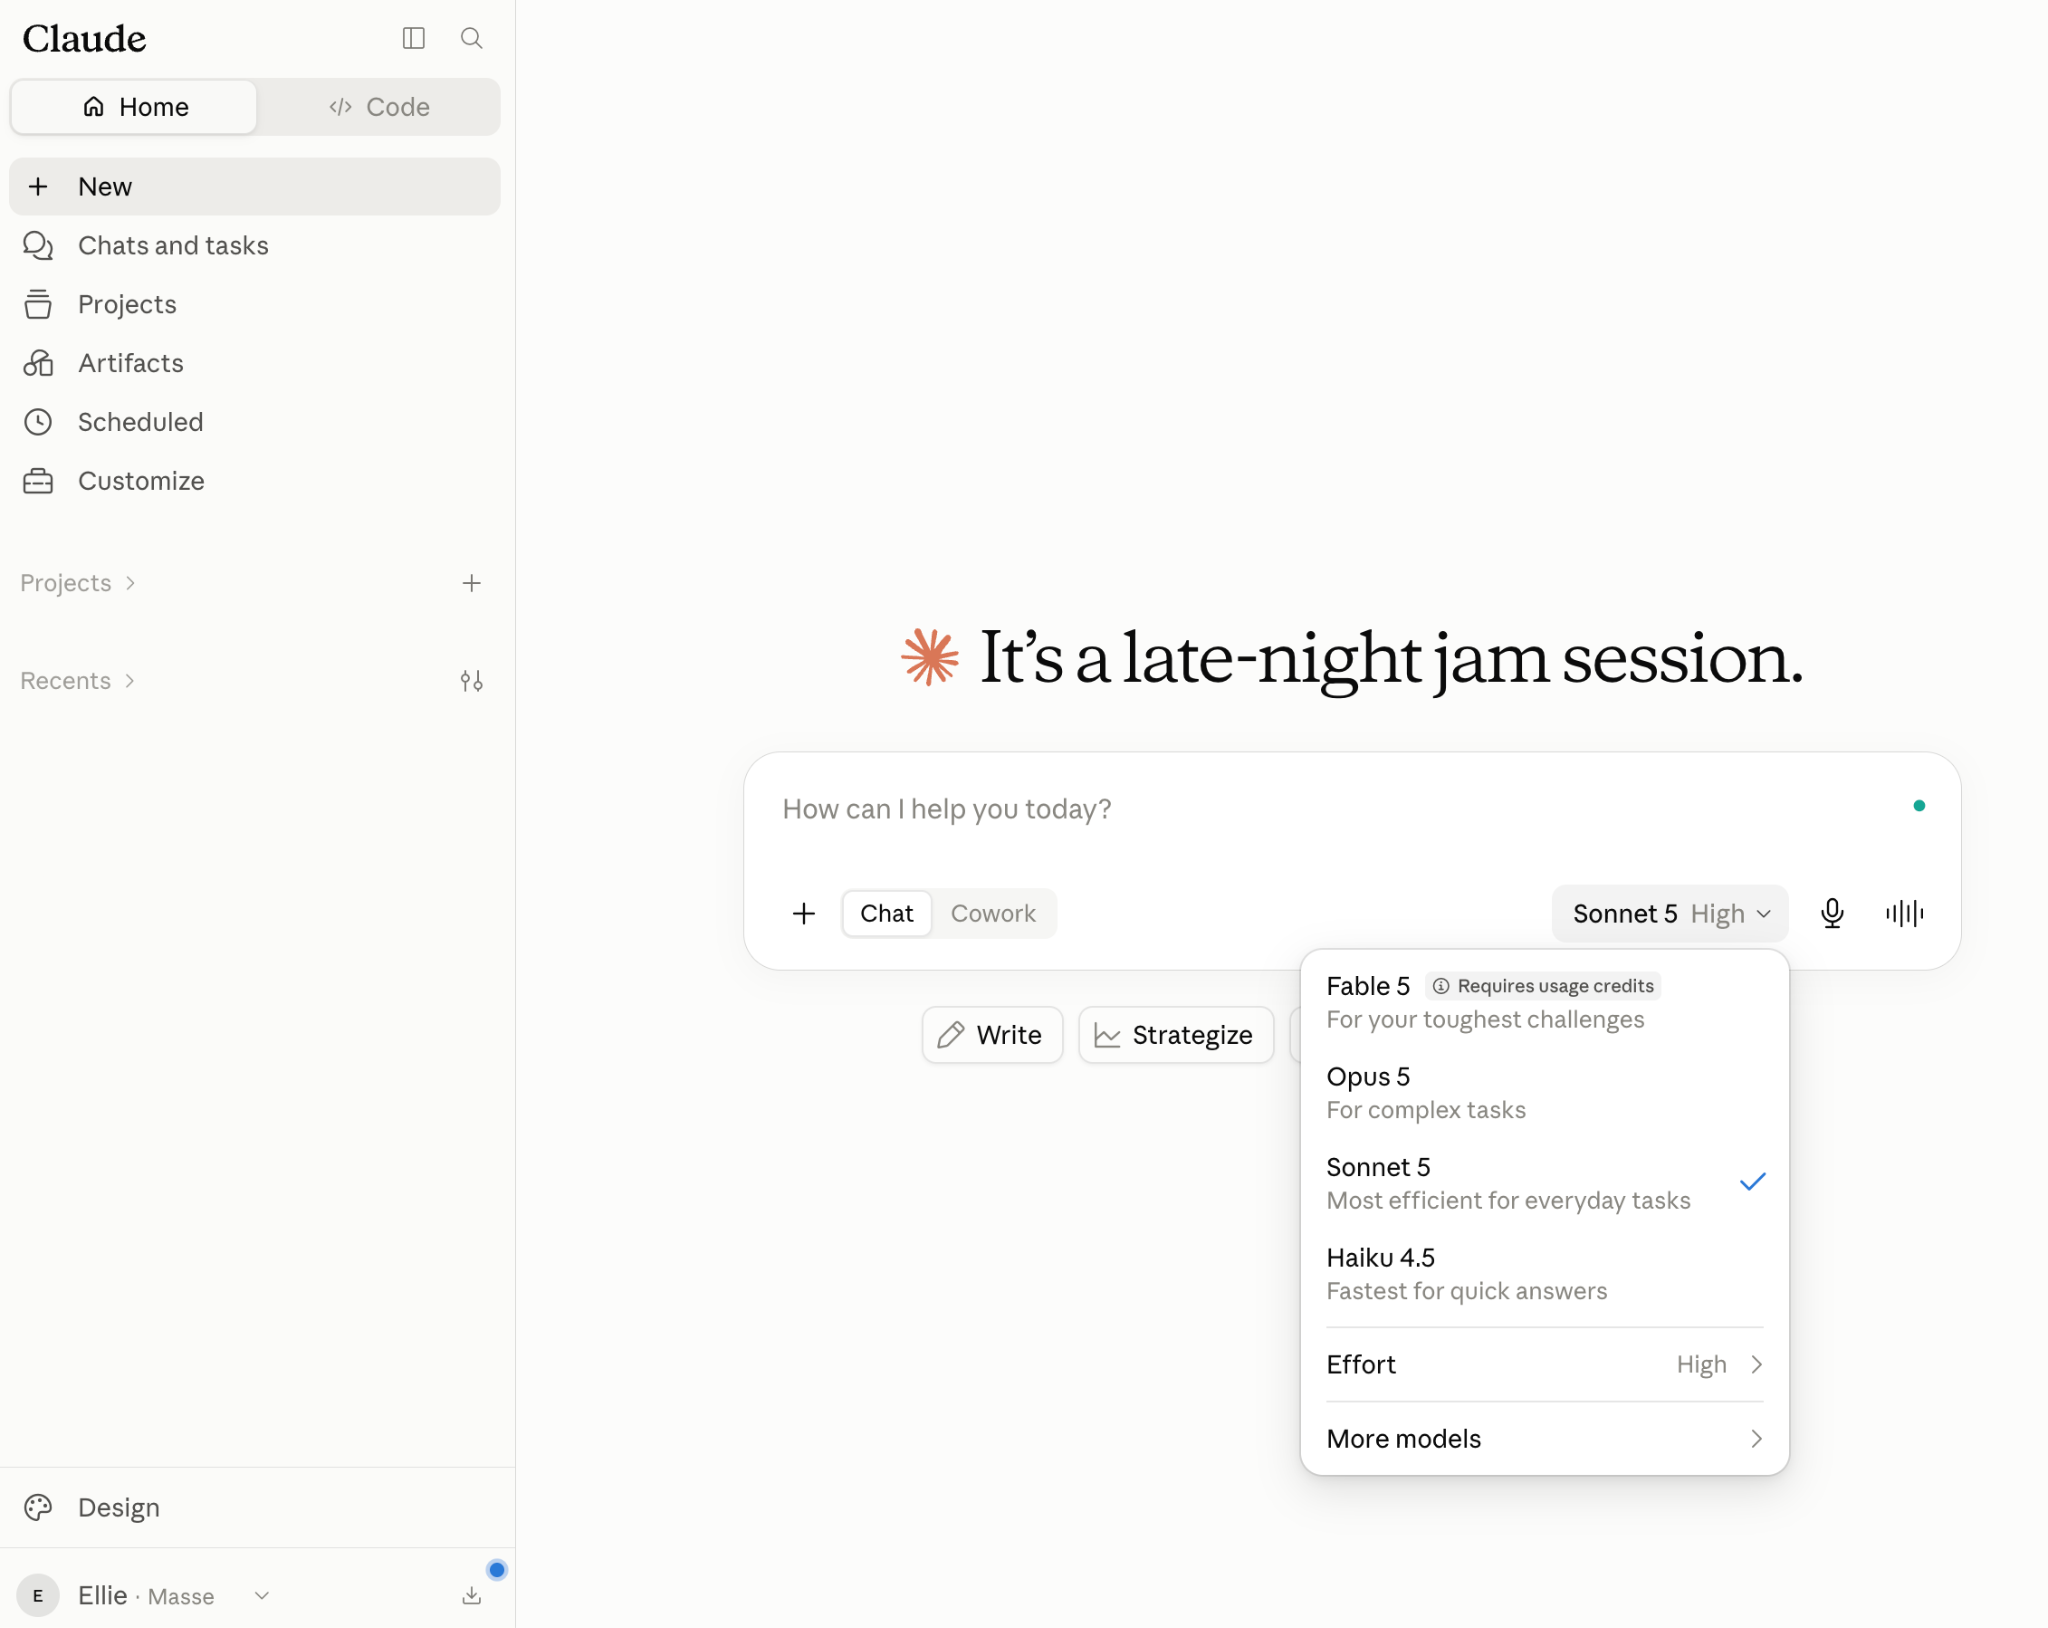Click the orange Claude spark logo

click(x=930, y=657)
